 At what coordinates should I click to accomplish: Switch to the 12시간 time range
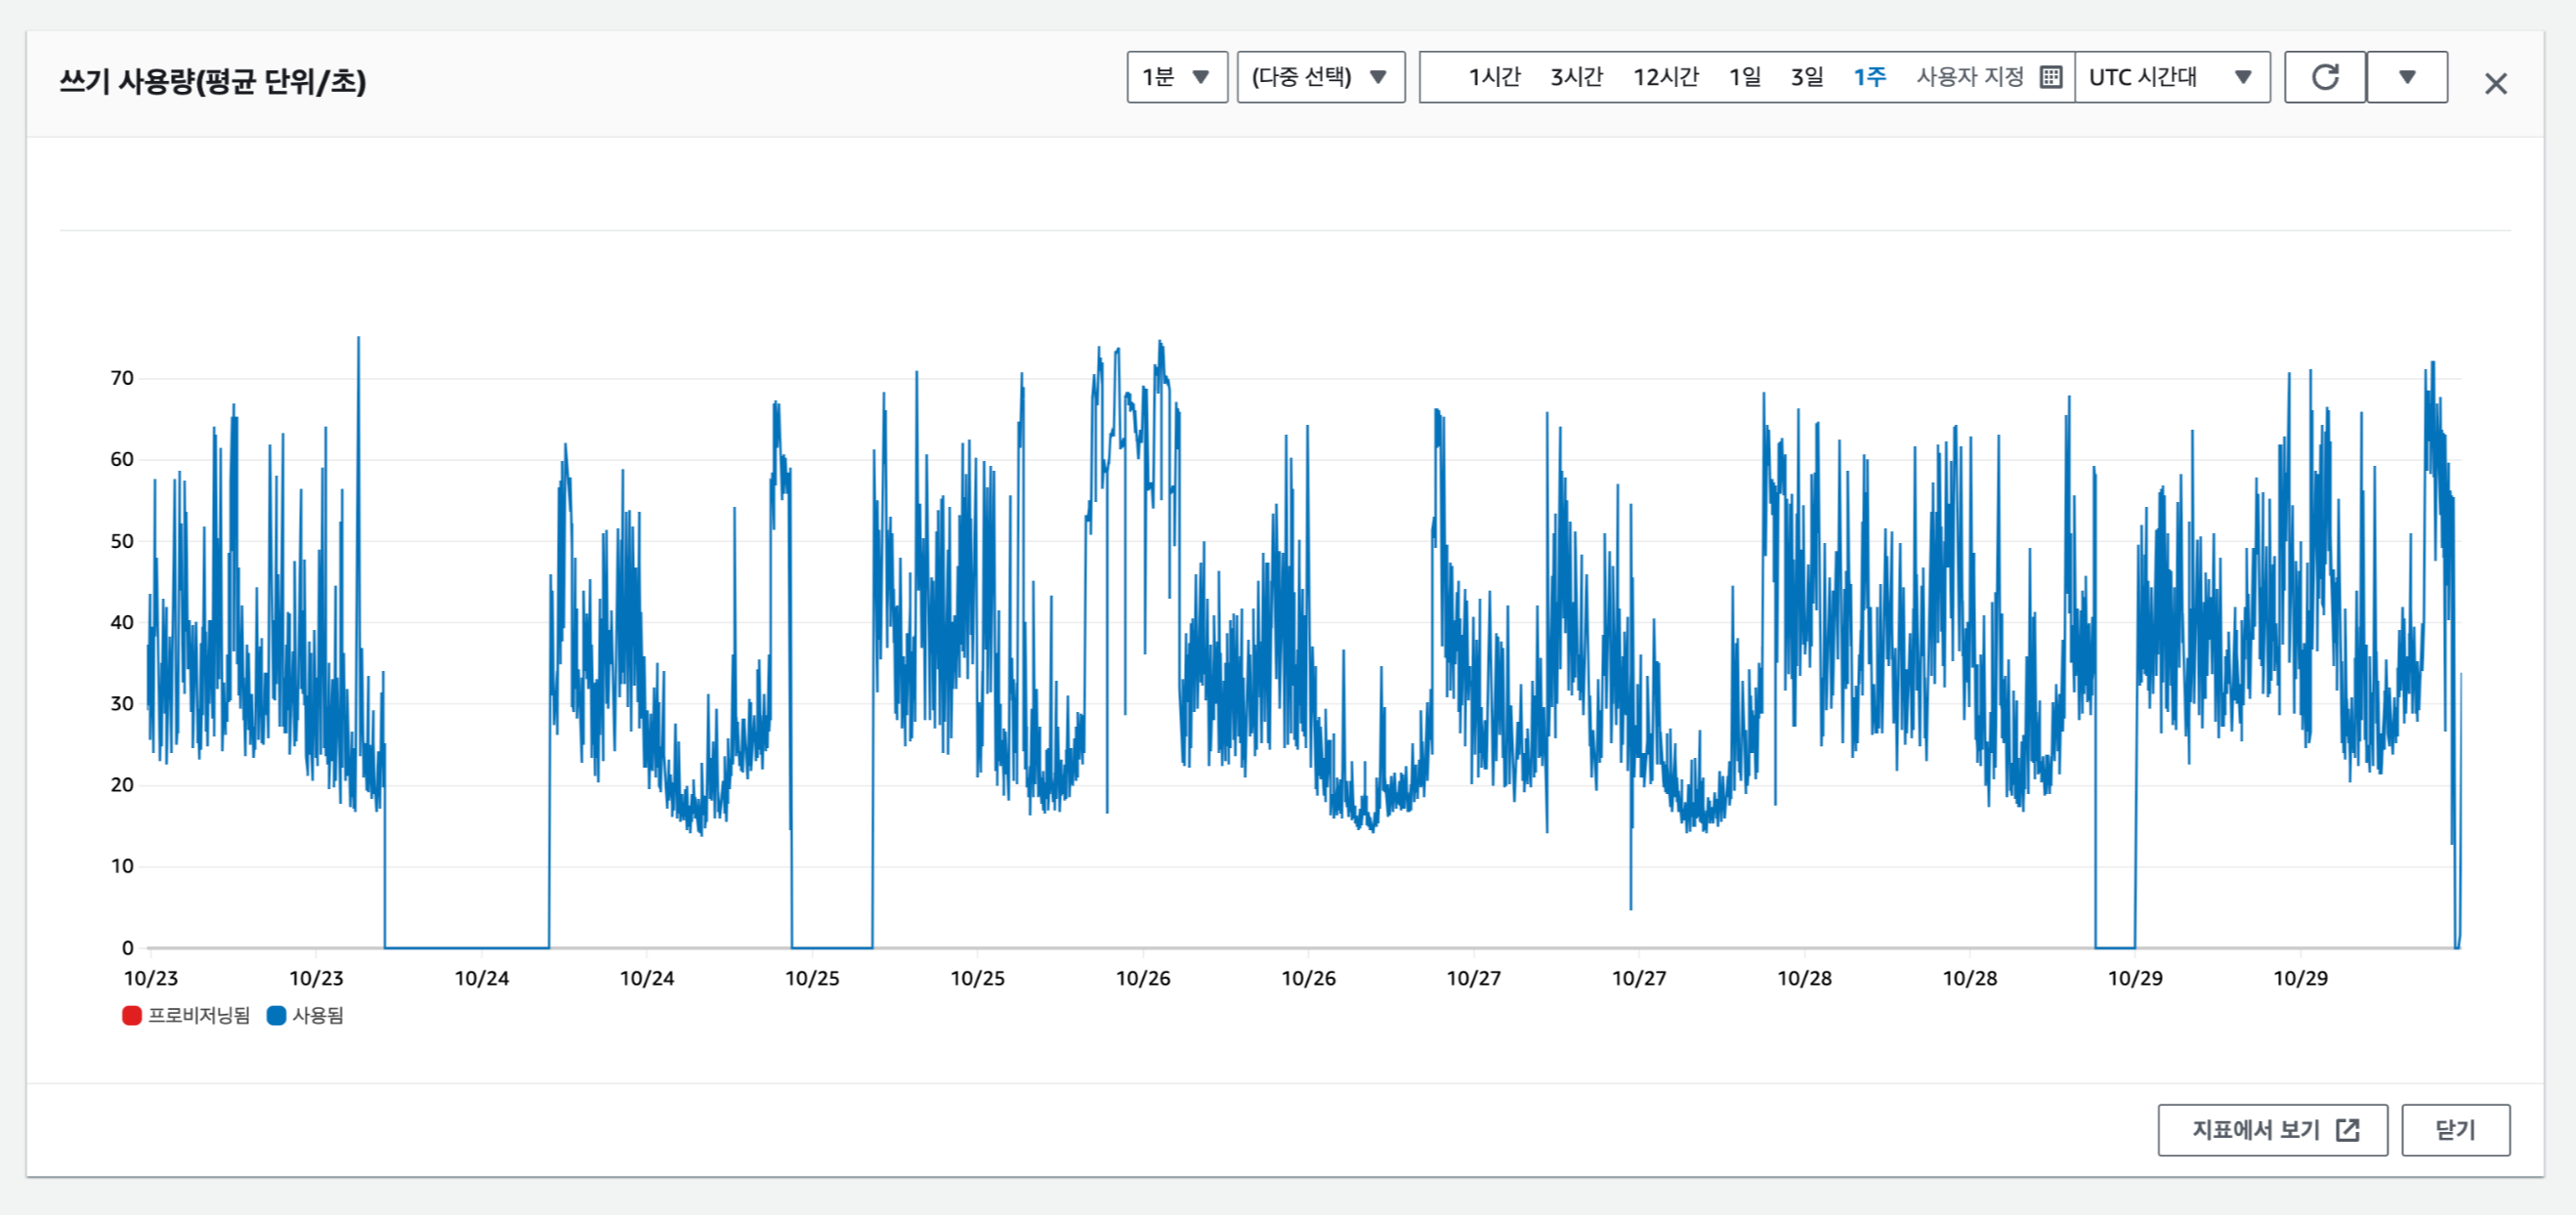(1665, 77)
